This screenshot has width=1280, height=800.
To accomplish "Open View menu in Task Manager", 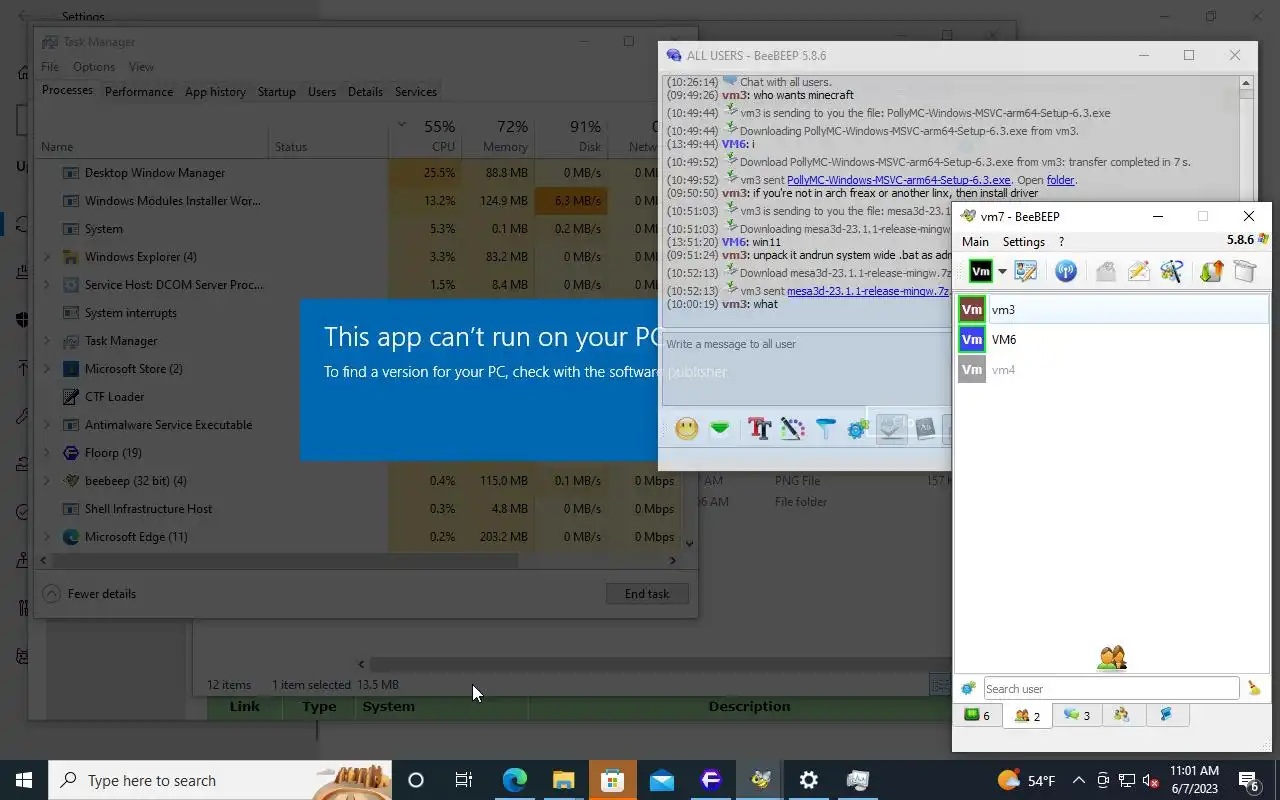I will click(x=141, y=67).
